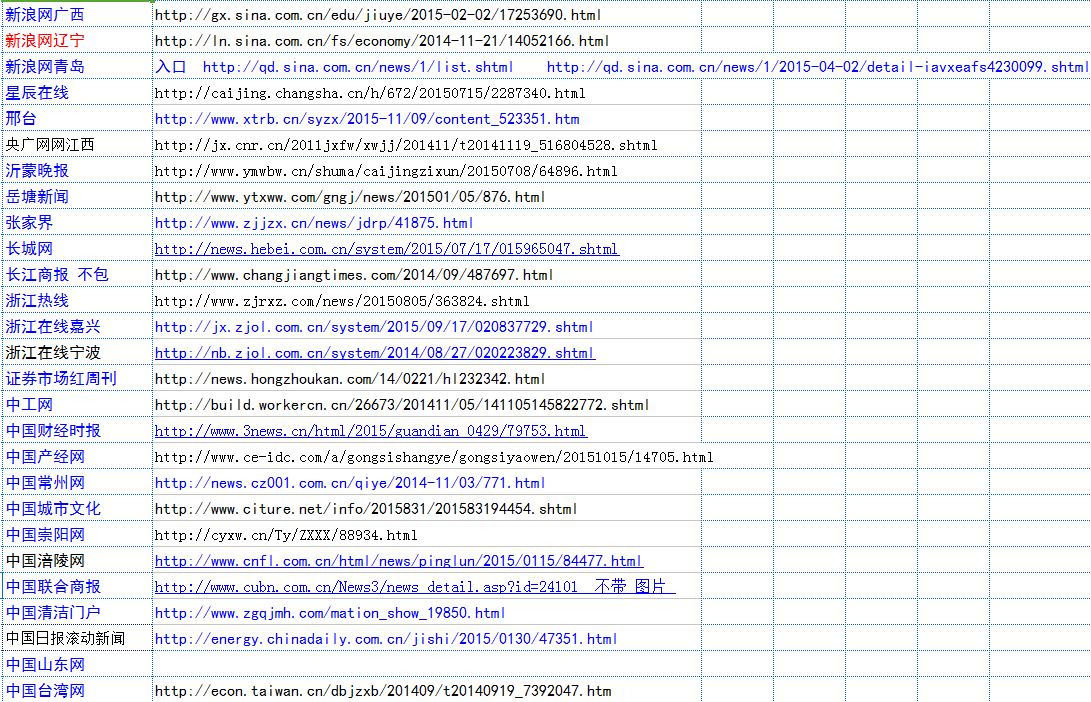Click the www.citure.net URL cell
1091x702 pixels.
click(x=427, y=508)
